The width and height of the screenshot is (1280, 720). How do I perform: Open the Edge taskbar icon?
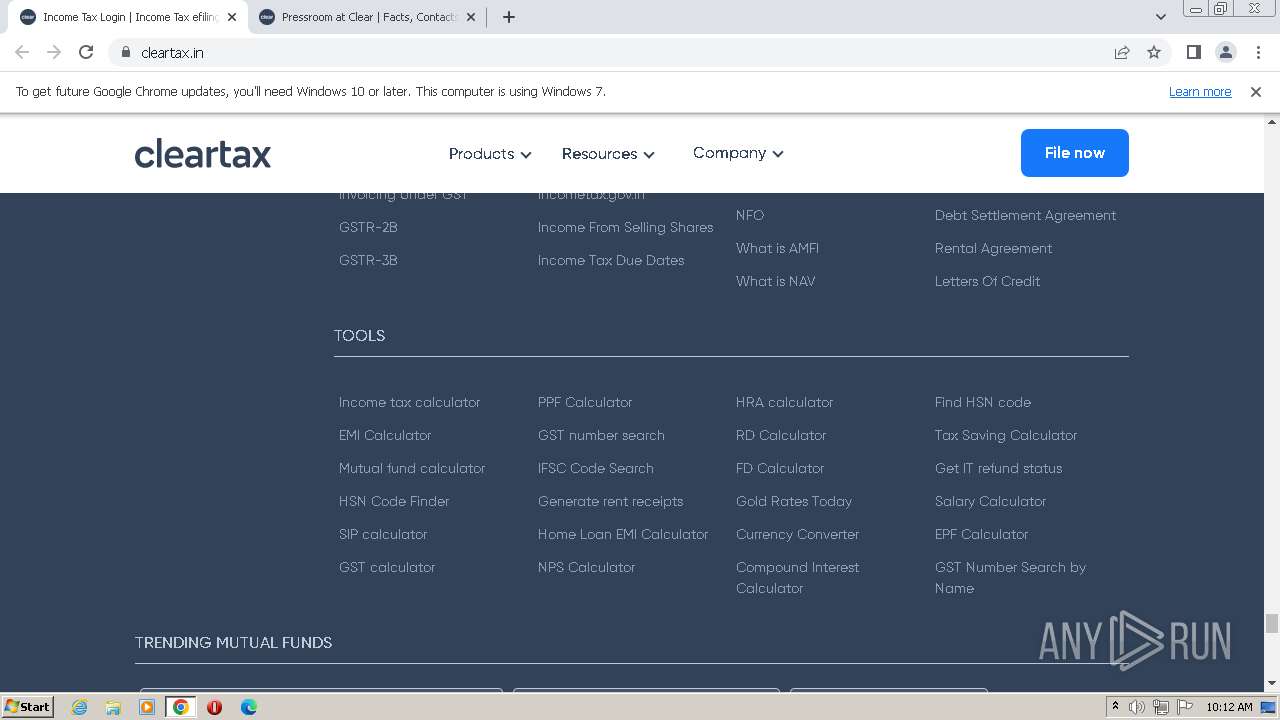[248, 707]
